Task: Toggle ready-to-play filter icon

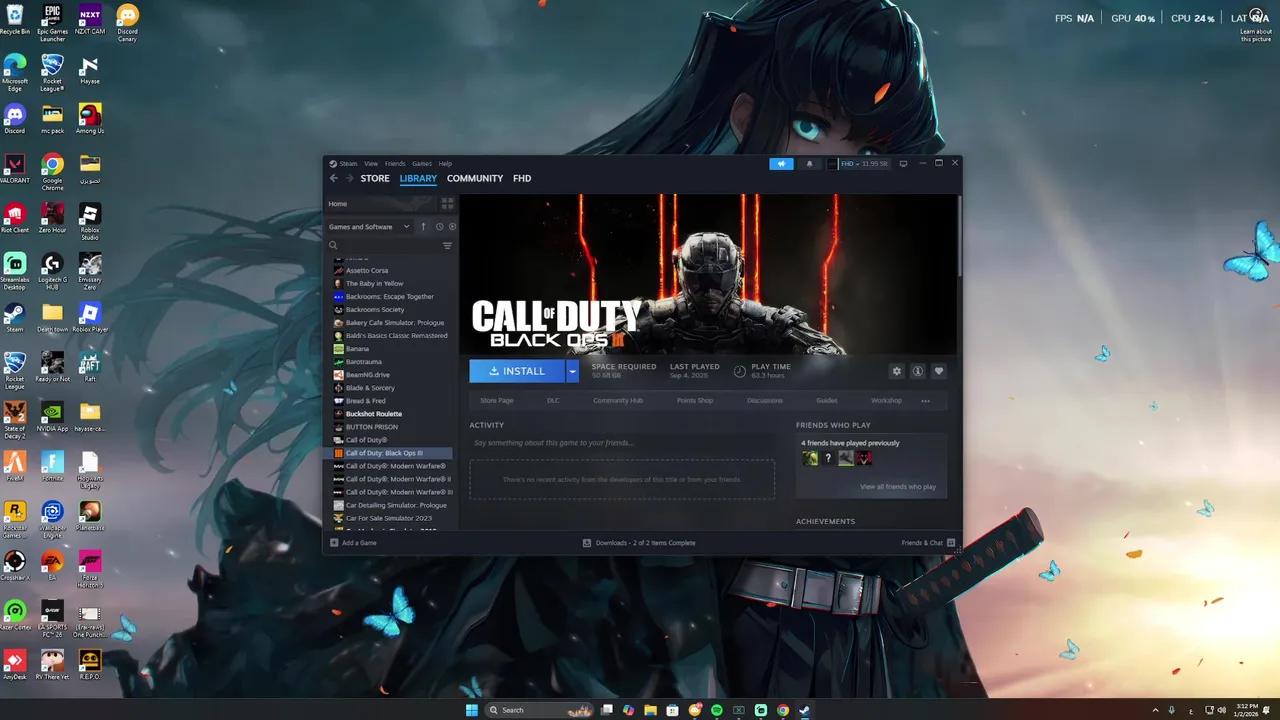Action: pos(452,227)
